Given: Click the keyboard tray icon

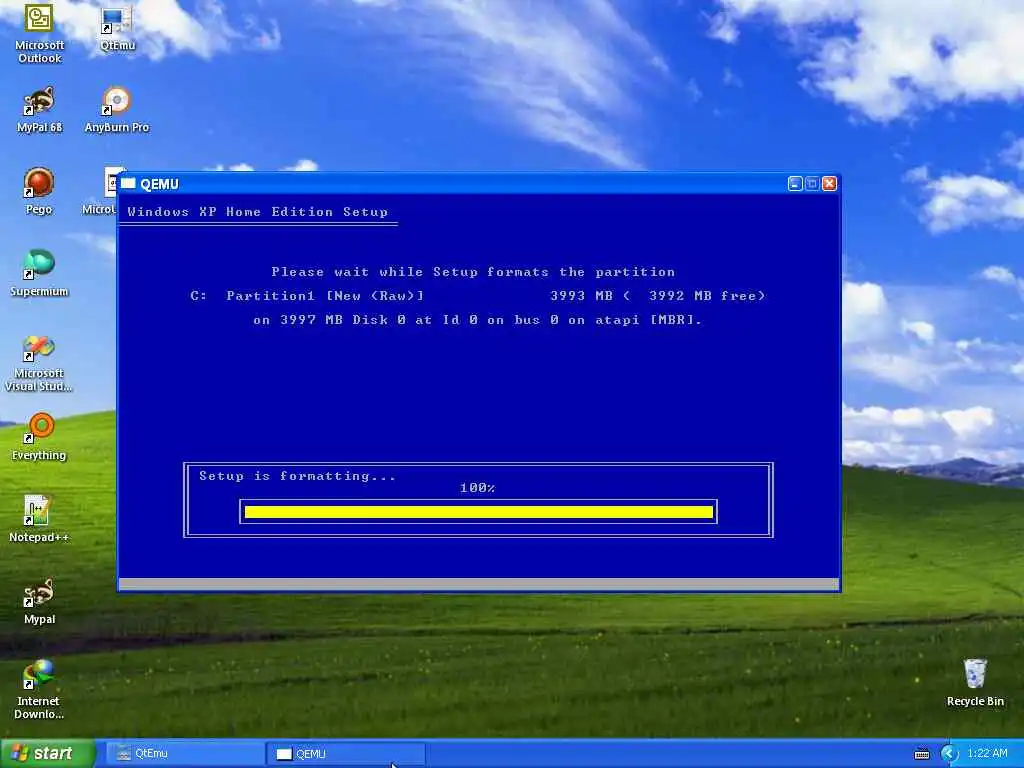Looking at the screenshot, I should pos(922,754).
